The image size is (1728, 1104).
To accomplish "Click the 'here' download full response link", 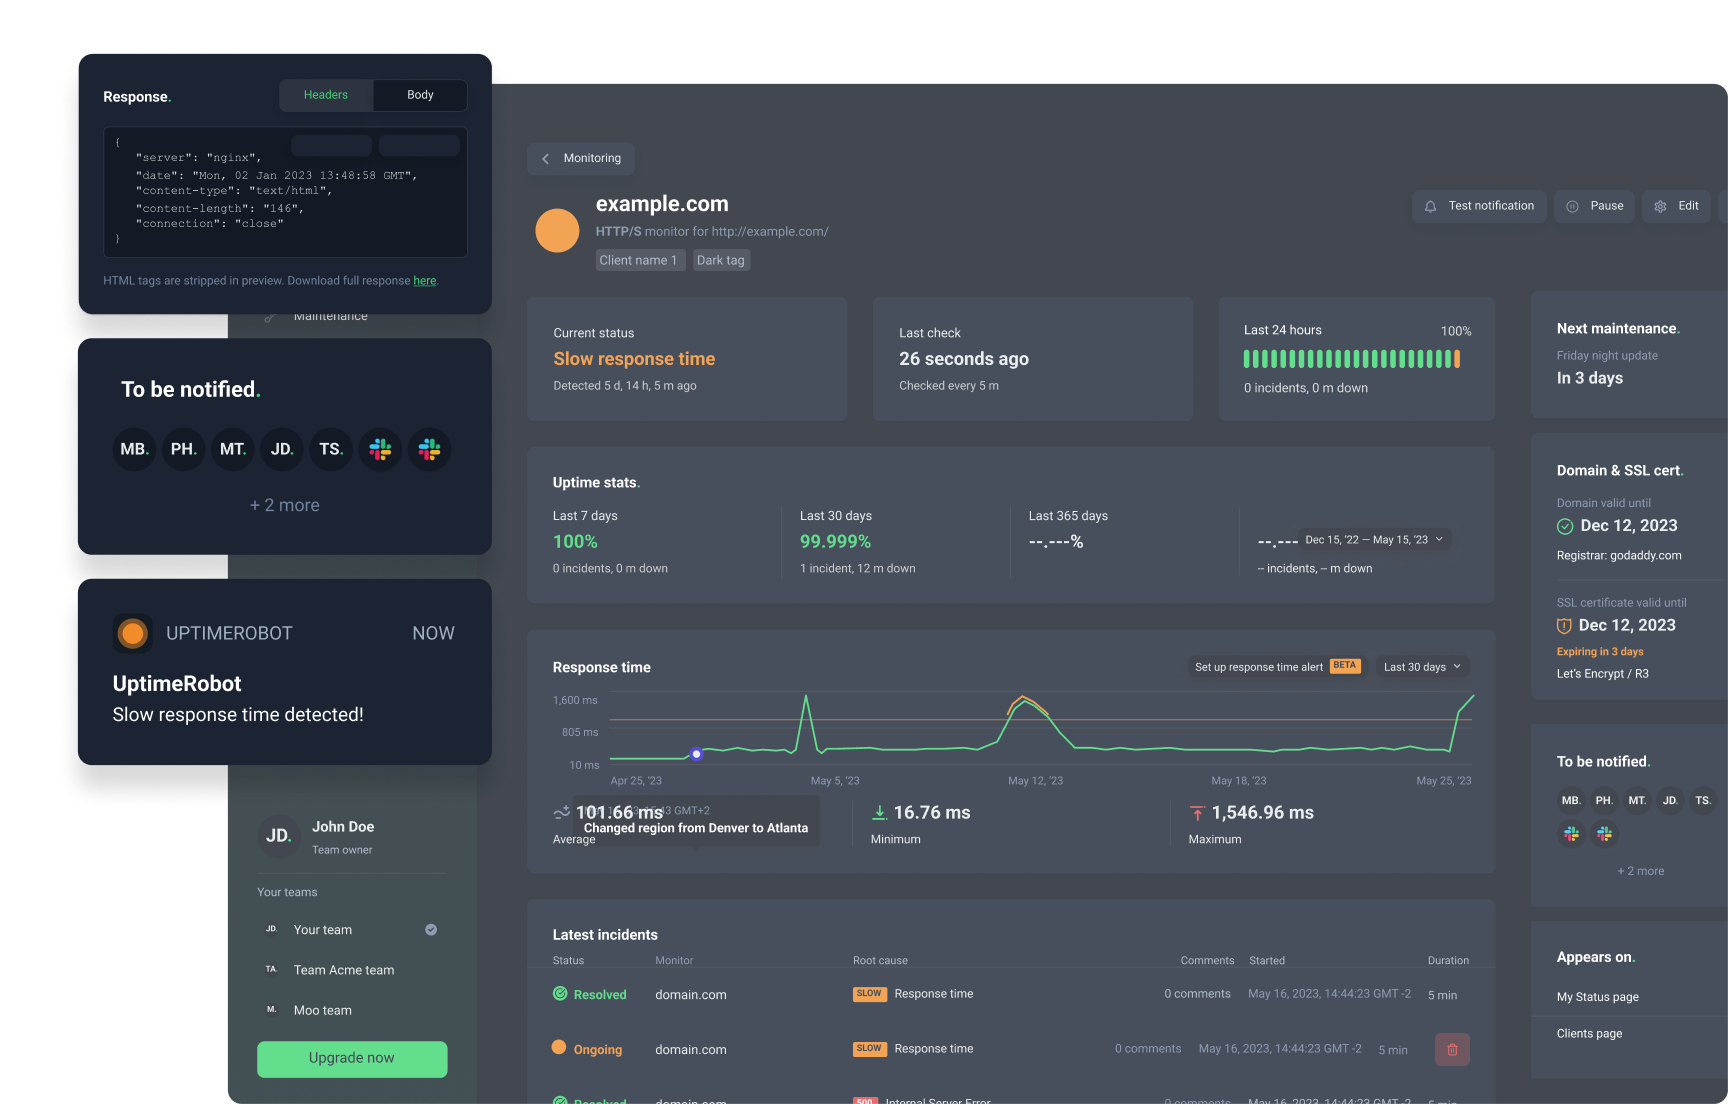I will pos(425,281).
